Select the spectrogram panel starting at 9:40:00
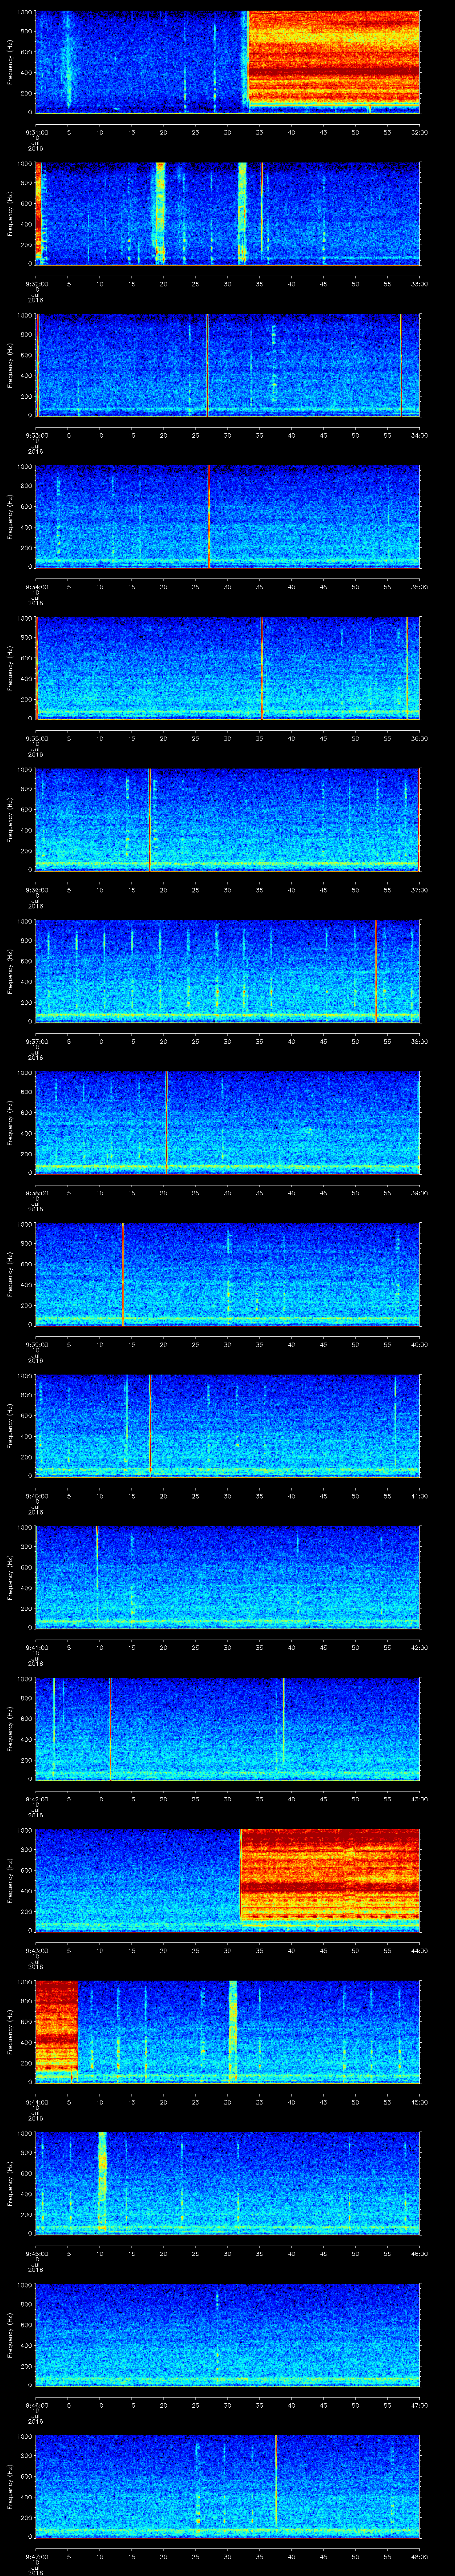Screen dimensions: 455x2576 [227, 1425]
